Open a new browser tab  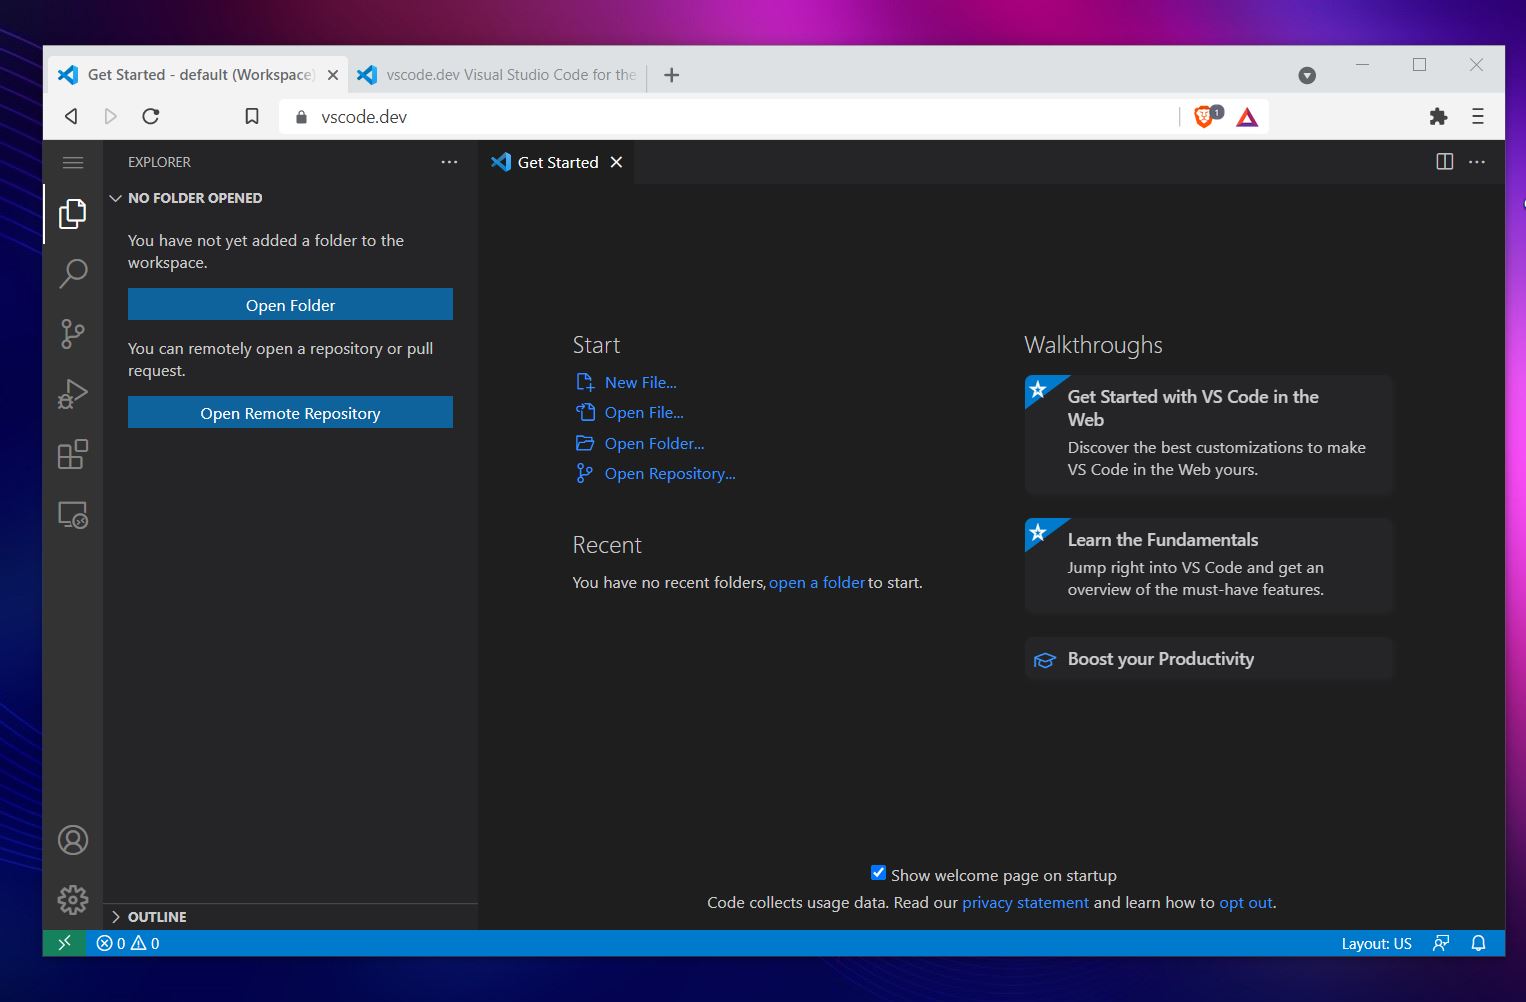672,75
